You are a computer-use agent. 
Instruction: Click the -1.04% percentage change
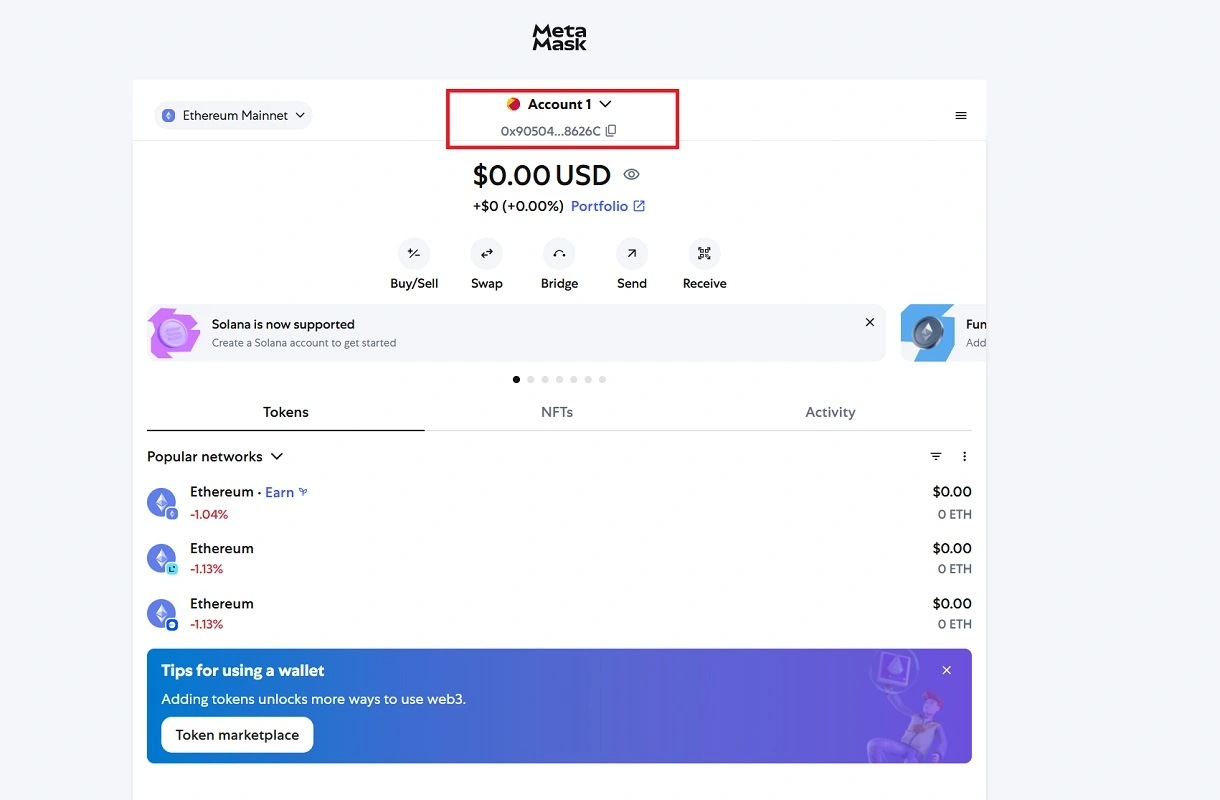(x=209, y=515)
